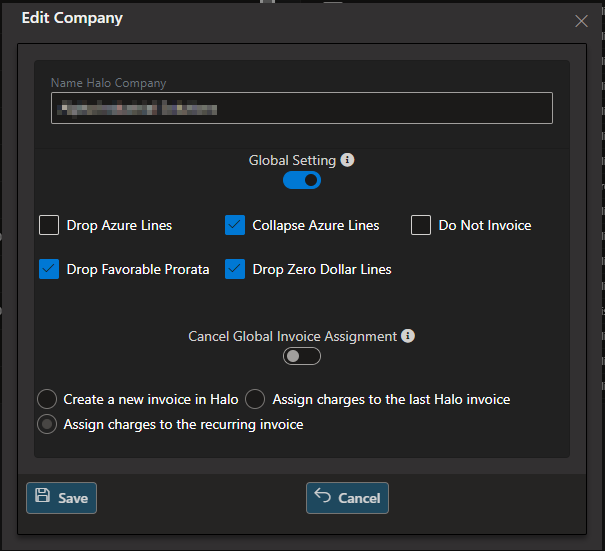Check the Do Not Invoice box
The width and height of the screenshot is (605, 551).
421,225
